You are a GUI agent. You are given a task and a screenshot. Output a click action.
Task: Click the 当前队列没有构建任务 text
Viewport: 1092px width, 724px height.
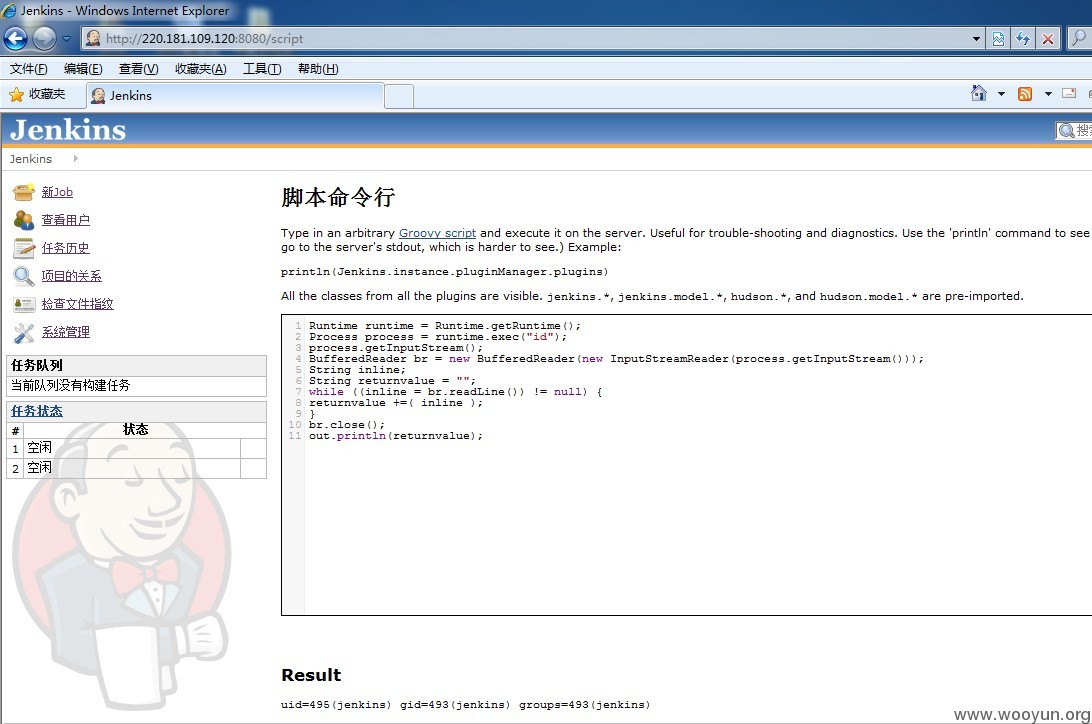[70, 385]
